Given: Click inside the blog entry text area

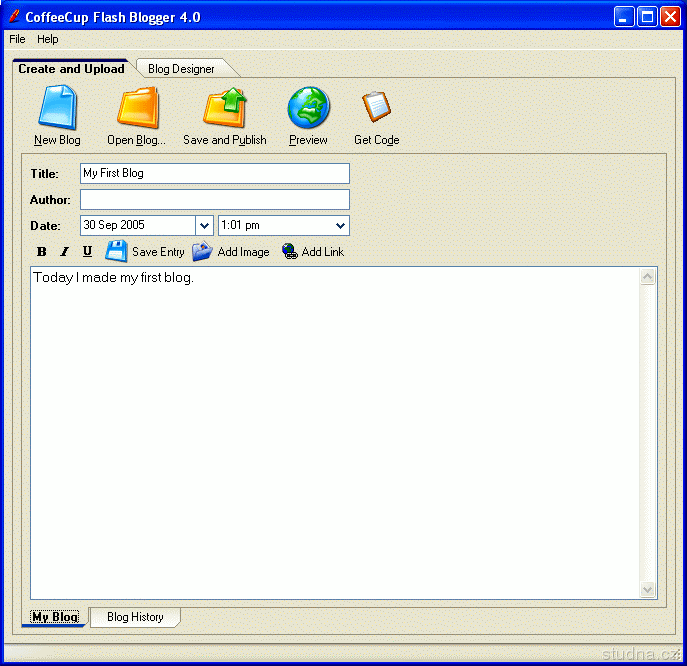Looking at the screenshot, I should tap(335, 433).
